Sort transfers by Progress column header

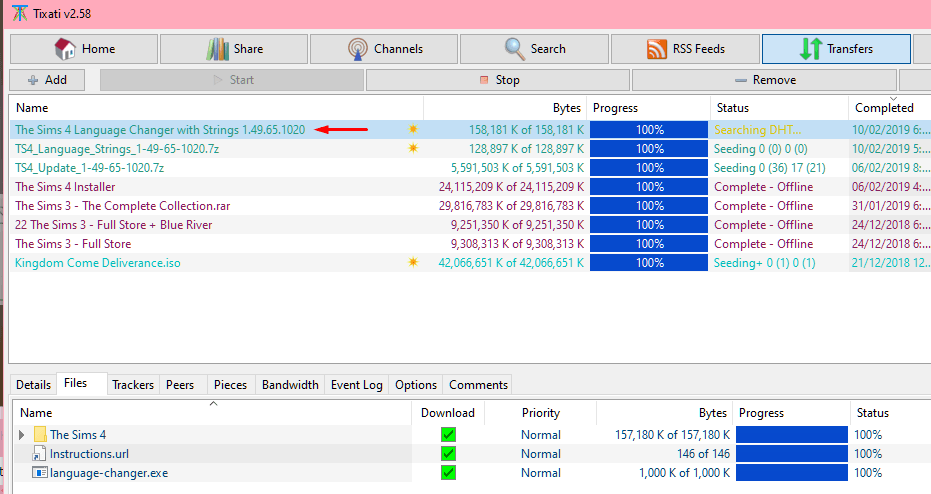coord(648,107)
